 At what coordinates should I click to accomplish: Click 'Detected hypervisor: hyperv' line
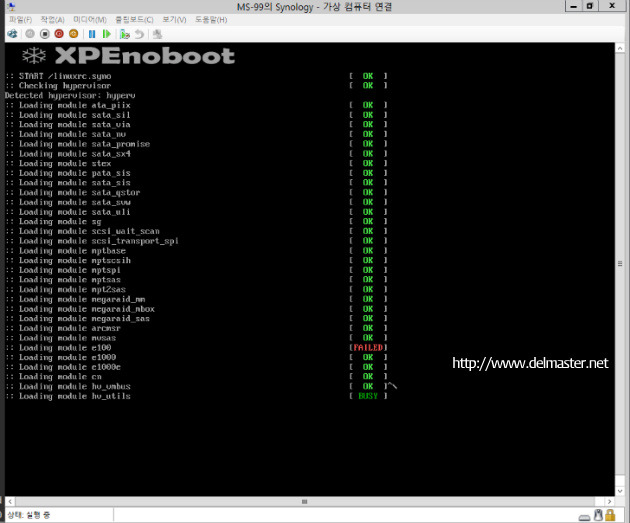[70, 96]
